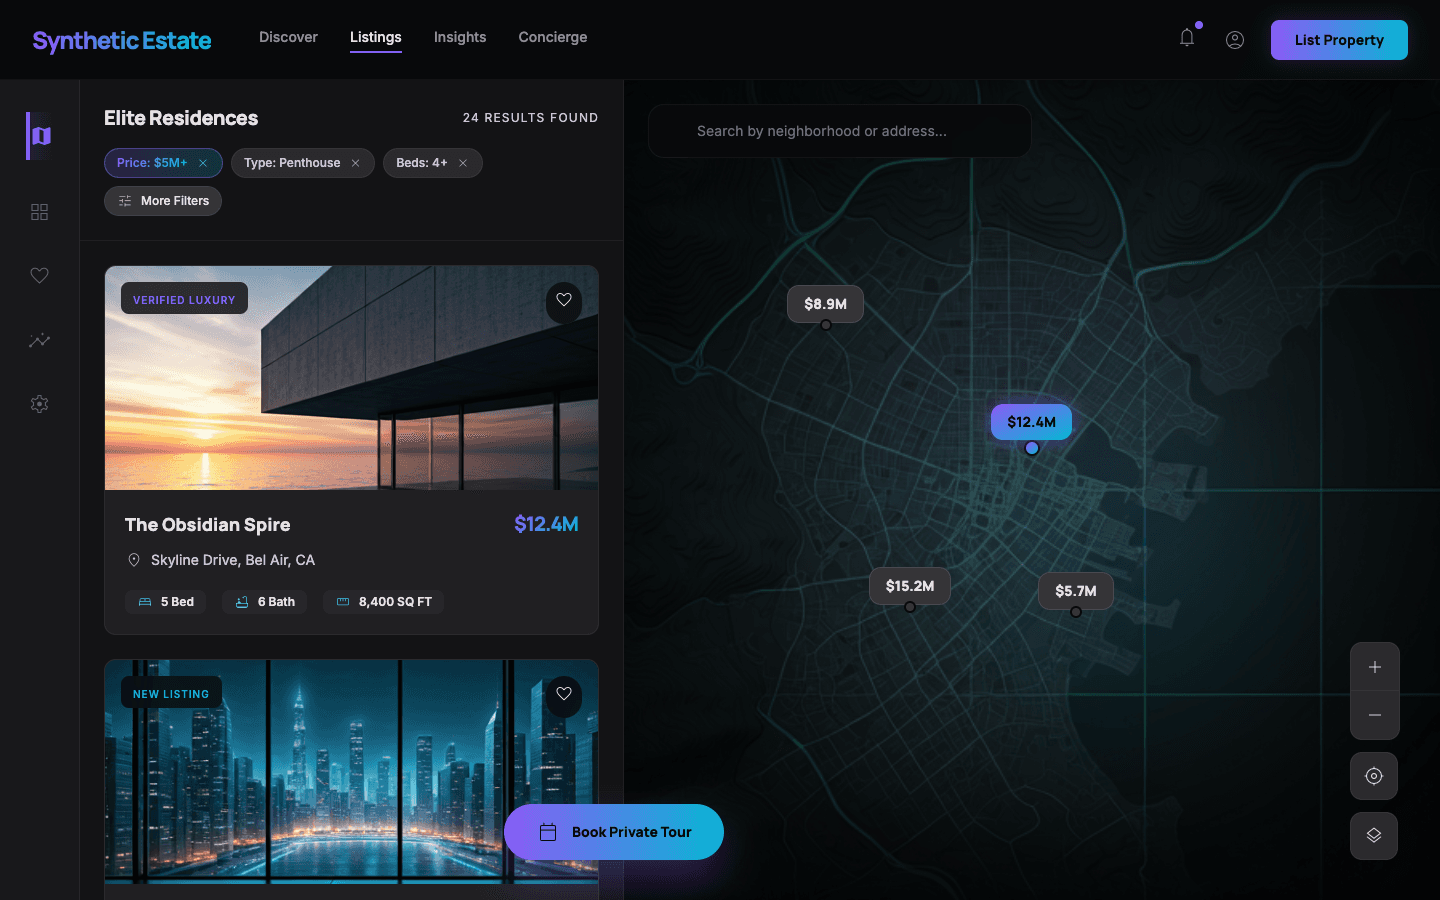This screenshot has width=1440, height=900.
Task: Open the analytics trend icon in the sidebar
Action: [x=40, y=340]
